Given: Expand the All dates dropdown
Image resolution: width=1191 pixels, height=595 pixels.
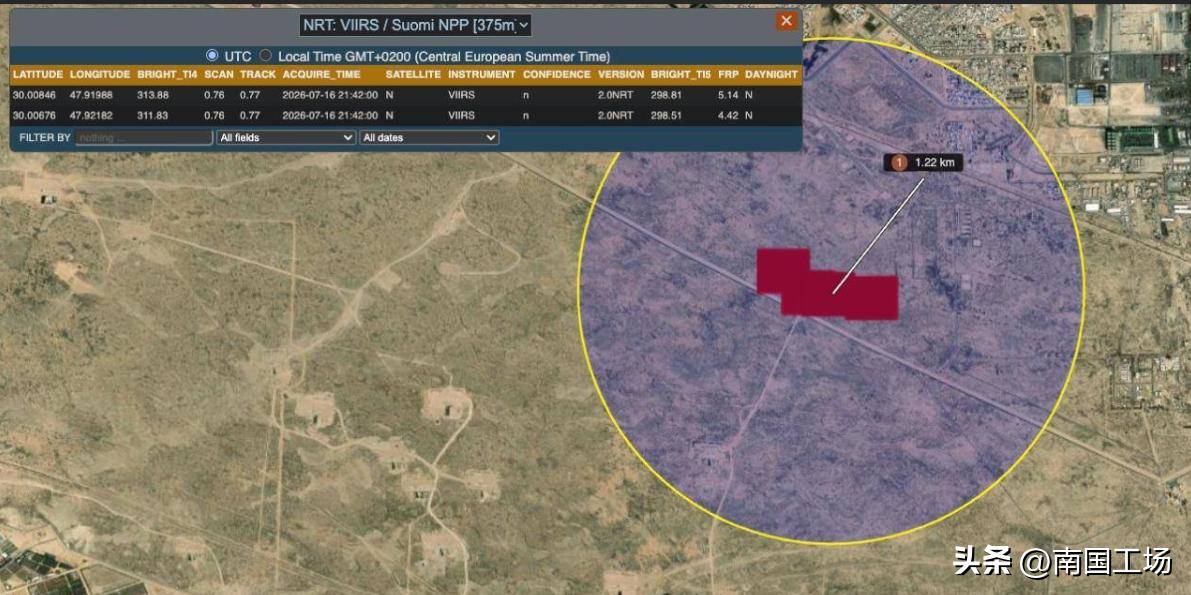Looking at the screenshot, I should [429, 138].
